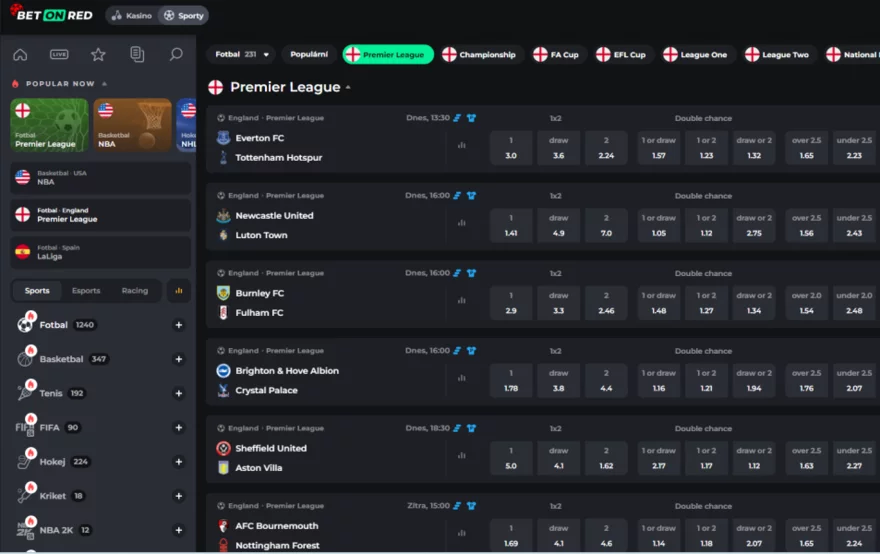
Task: Open the NBA basketball thumbnail card
Action: pos(132,125)
